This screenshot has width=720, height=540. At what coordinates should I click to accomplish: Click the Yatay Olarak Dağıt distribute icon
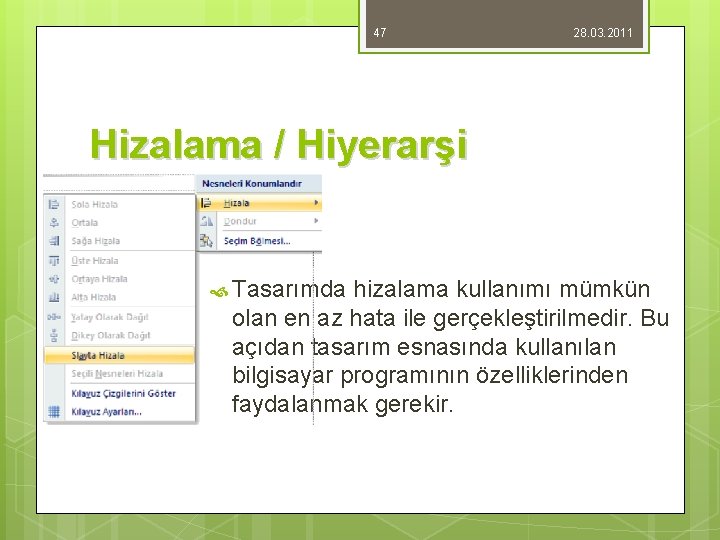tap(54, 317)
